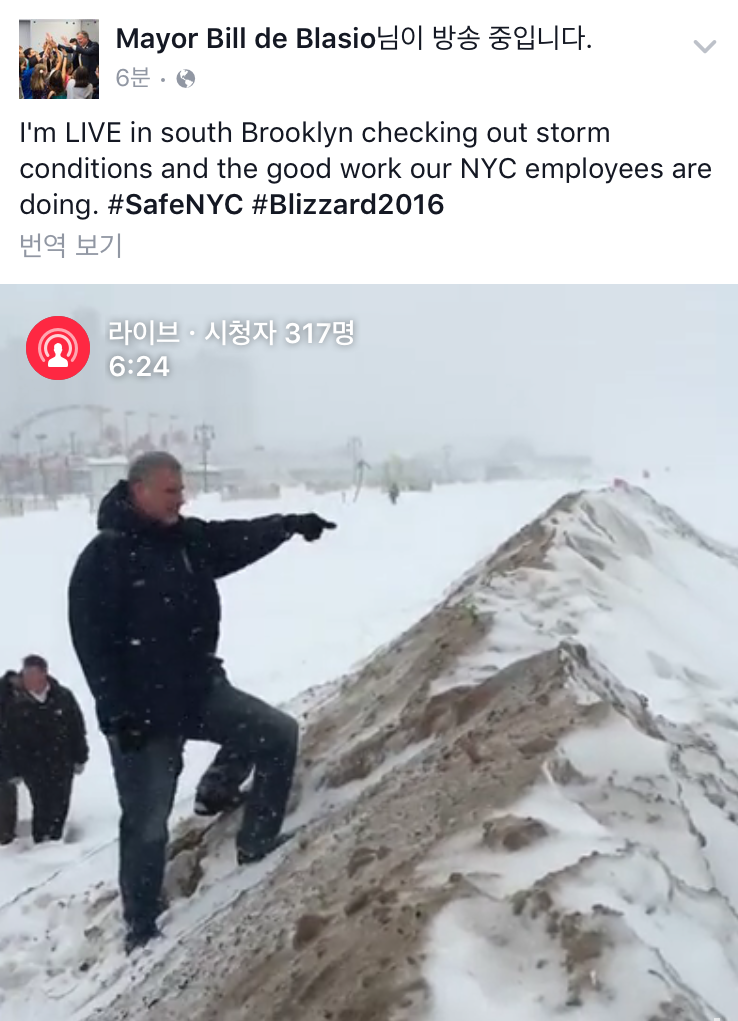The width and height of the screenshot is (738, 1021).
Task: Tap the 라이브 label on the video
Action: [x=143, y=333]
